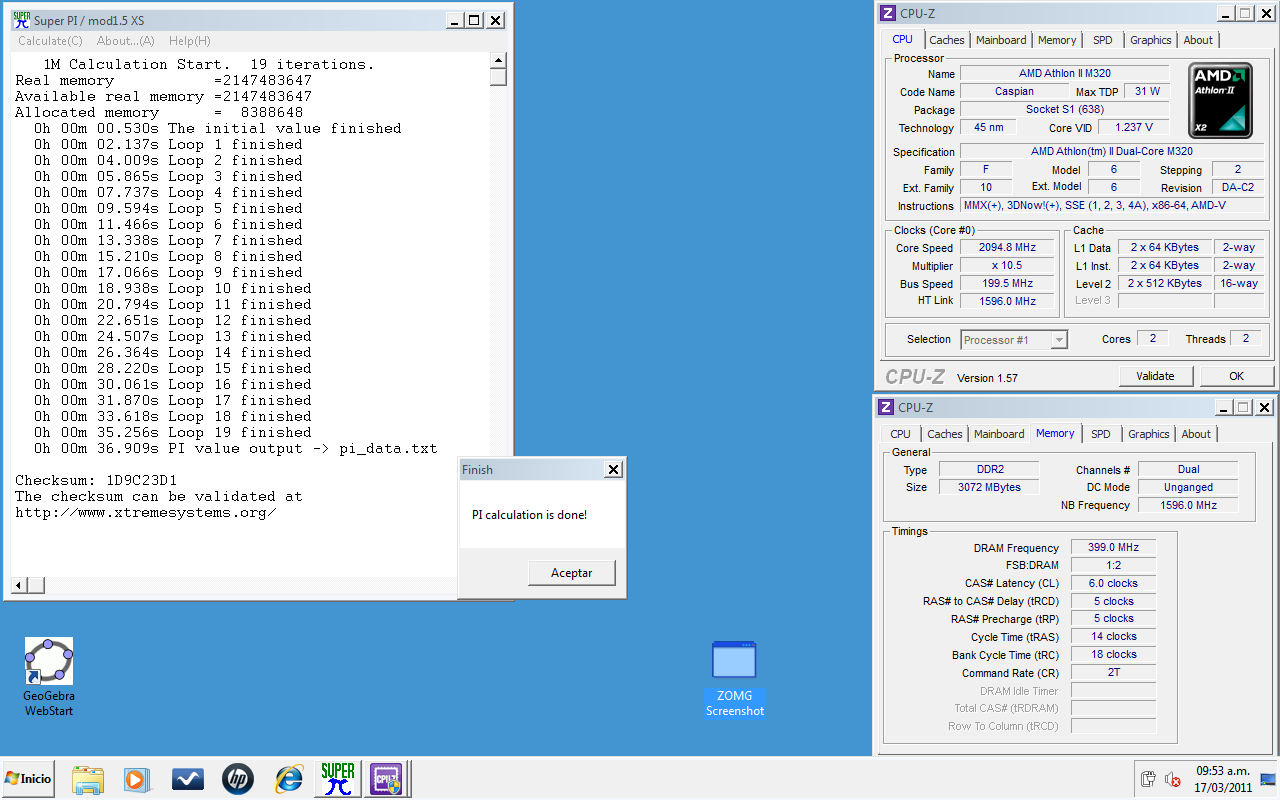The width and height of the screenshot is (1280, 800).
Task: Click the Validate button
Action: coord(1155,376)
